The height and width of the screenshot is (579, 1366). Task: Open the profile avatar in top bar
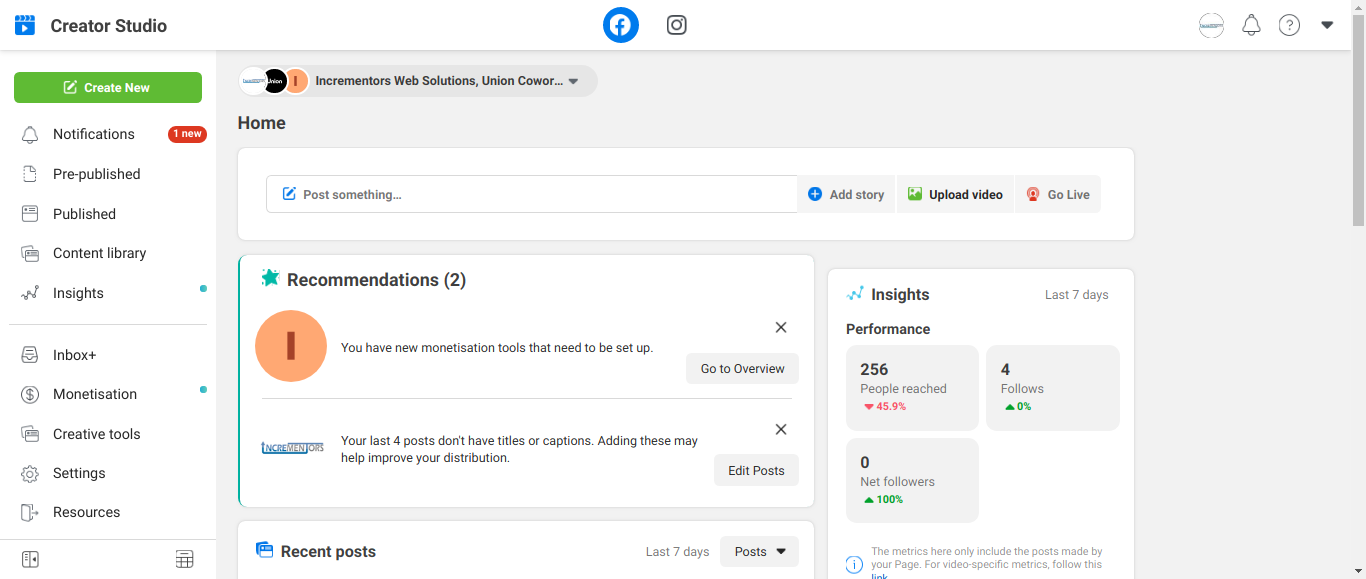point(1211,25)
